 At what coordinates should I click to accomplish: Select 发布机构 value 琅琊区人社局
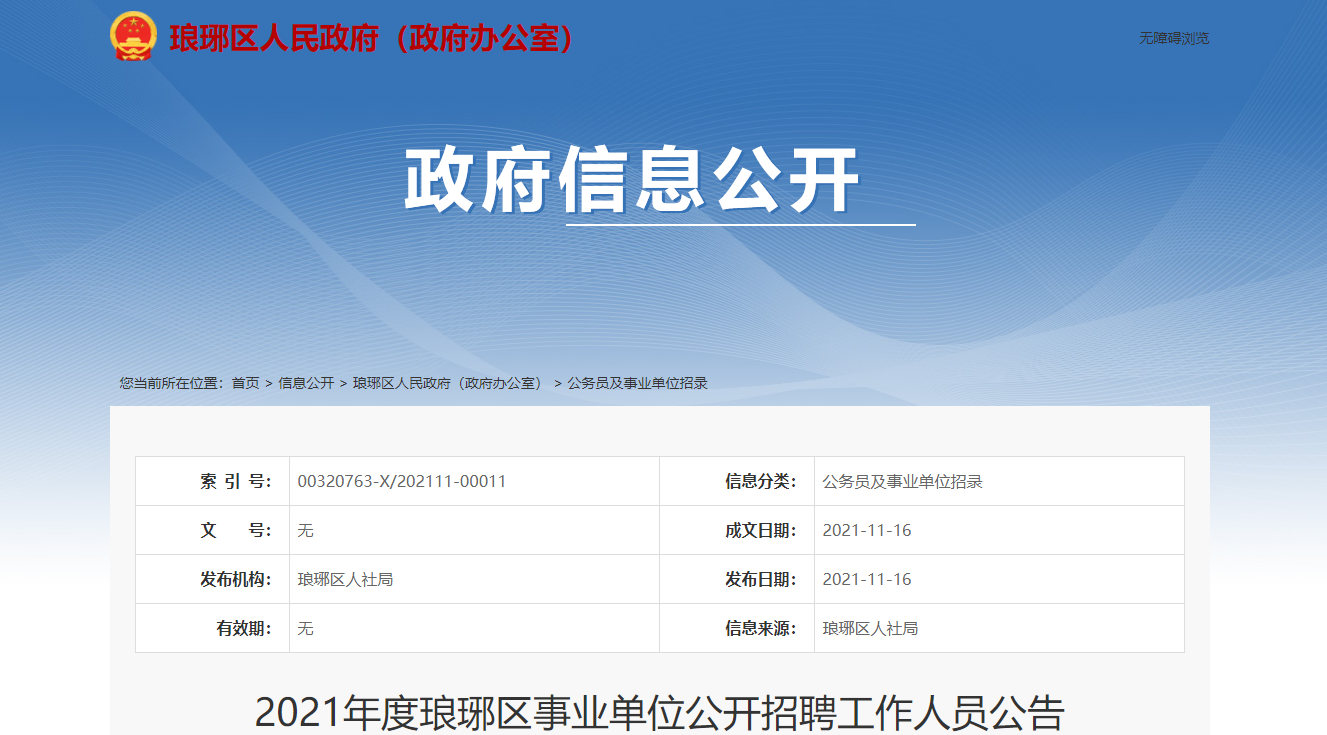[345, 579]
